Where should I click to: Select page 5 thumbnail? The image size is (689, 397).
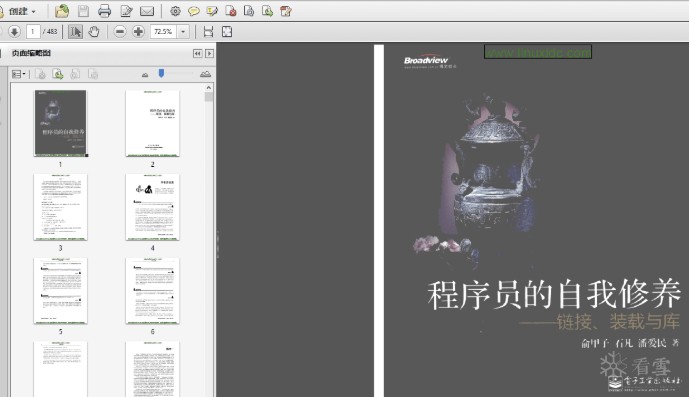coord(61,291)
